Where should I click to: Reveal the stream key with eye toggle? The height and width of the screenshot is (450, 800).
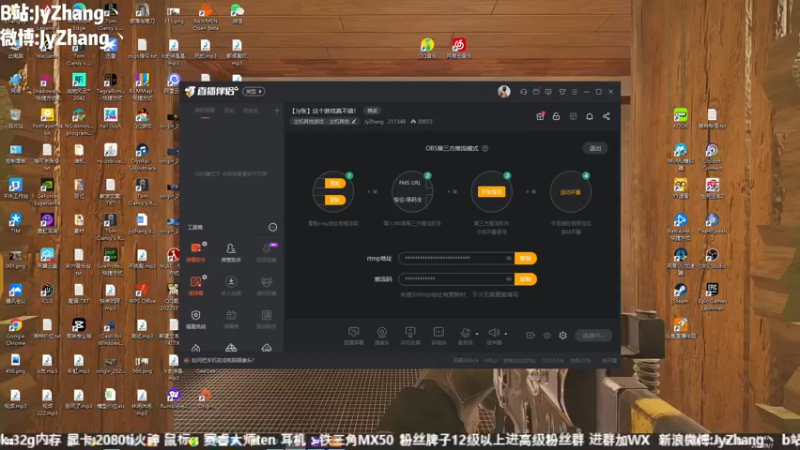(x=508, y=279)
